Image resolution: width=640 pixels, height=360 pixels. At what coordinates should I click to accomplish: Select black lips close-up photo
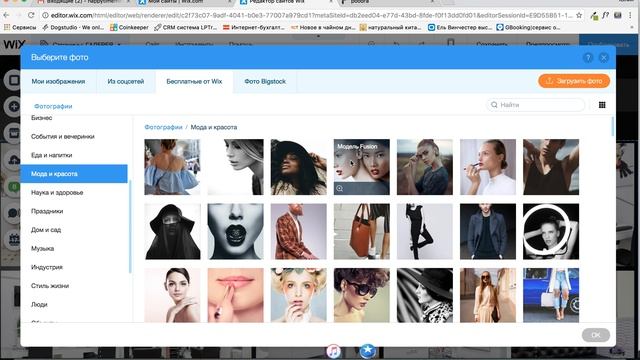tap(236, 231)
